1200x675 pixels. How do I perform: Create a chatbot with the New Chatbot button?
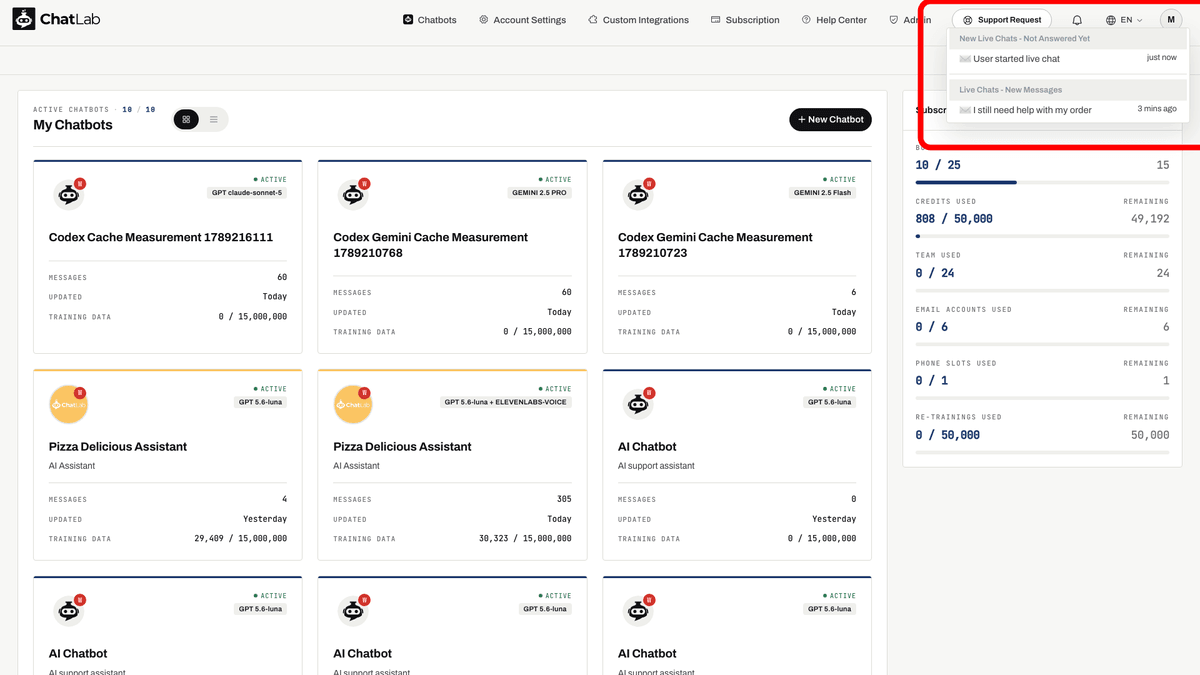[x=831, y=120]
